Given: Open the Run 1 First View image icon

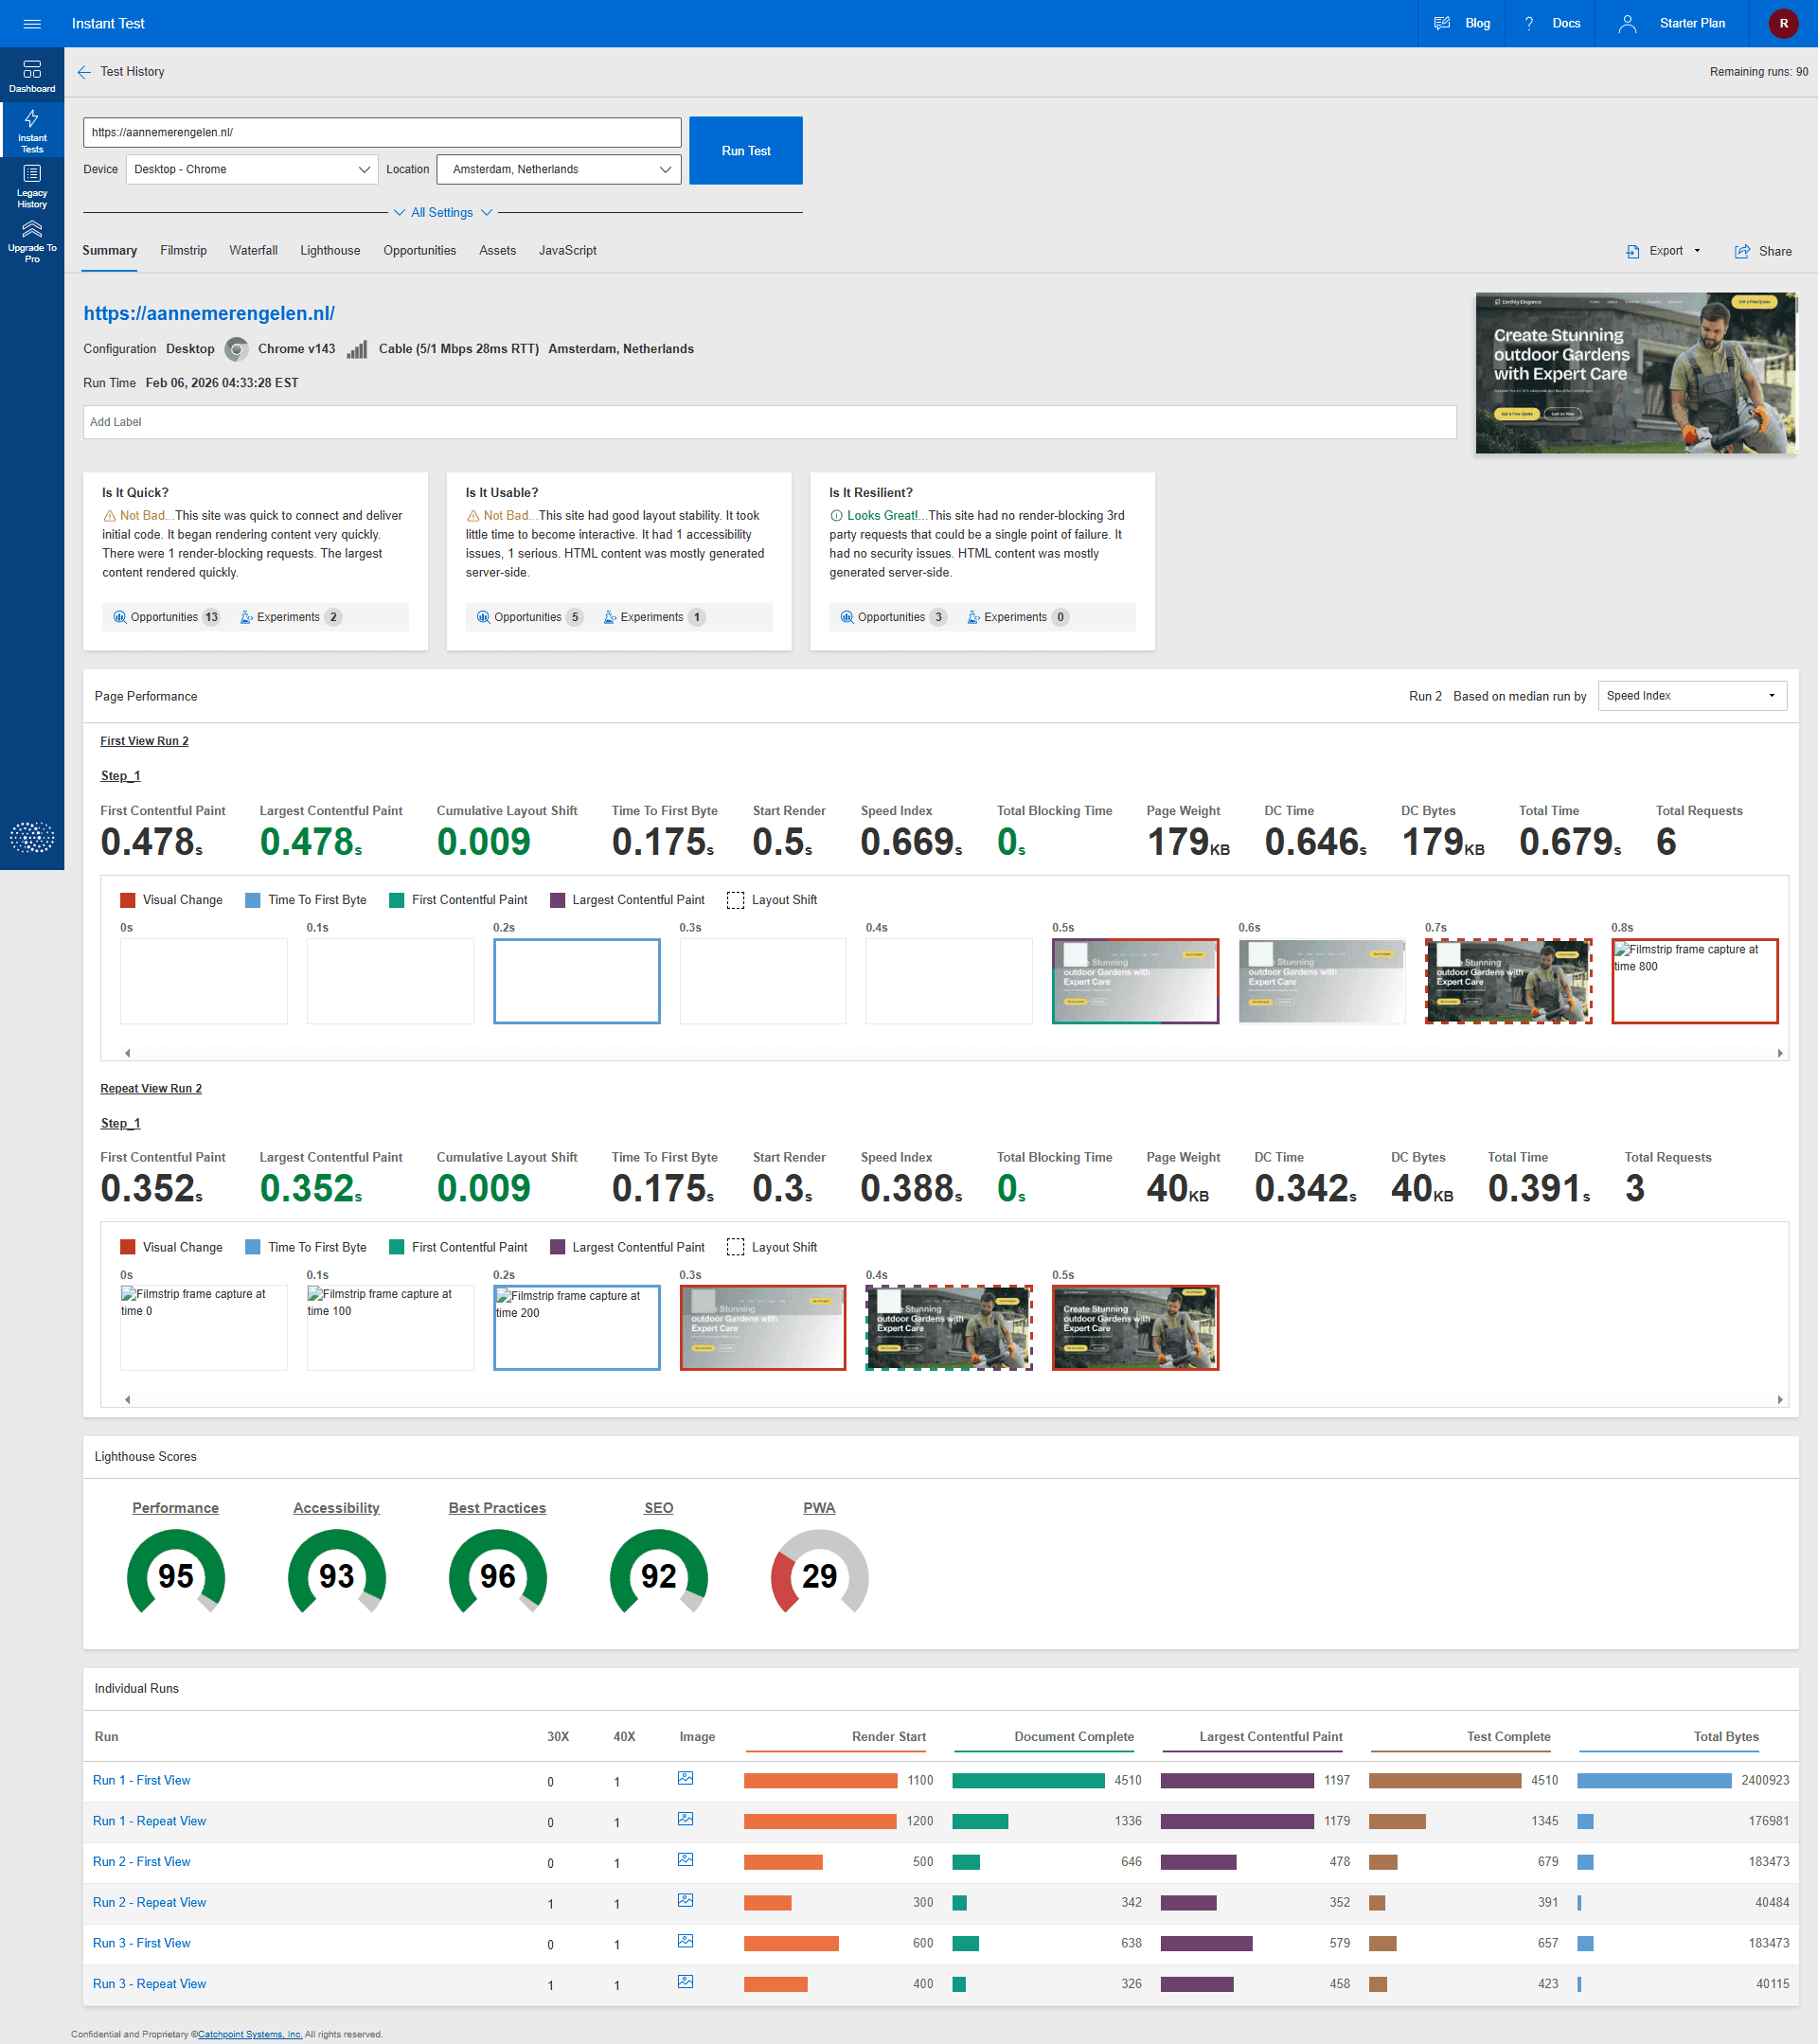Looking at the screenshot, I should pos(685,1779).
